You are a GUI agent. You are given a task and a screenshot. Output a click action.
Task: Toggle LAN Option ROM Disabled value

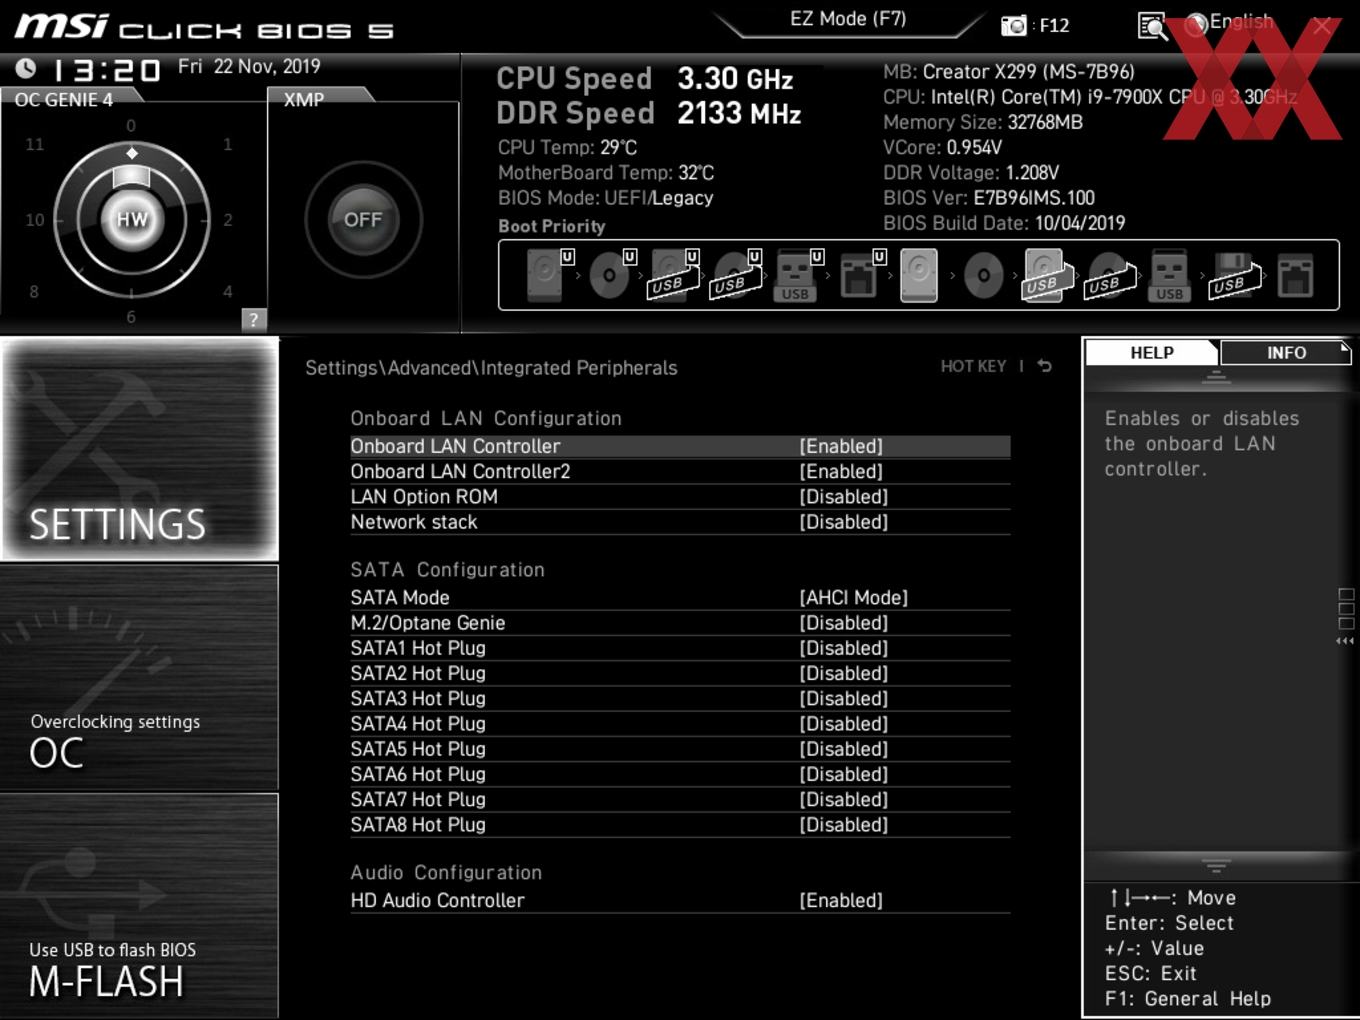coord(844,496)
